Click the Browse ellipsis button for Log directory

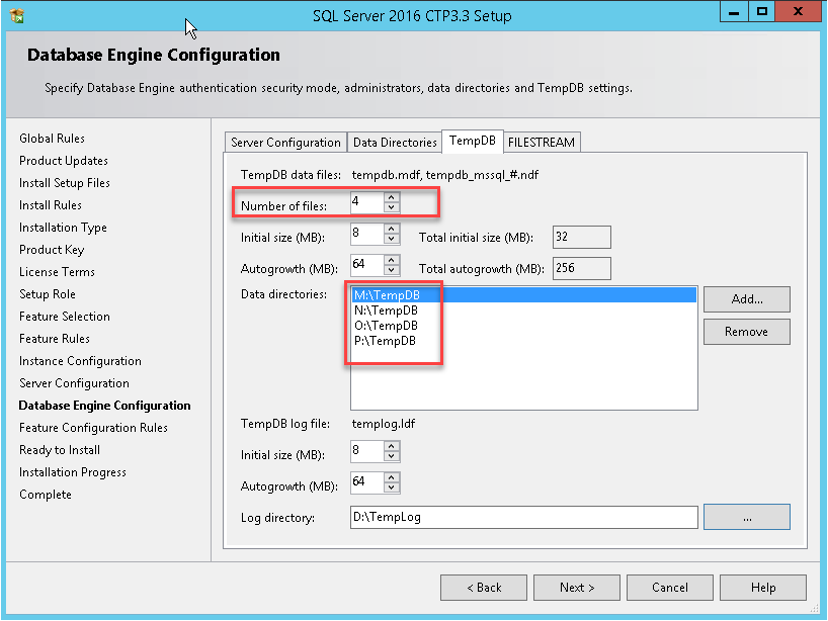pos(746,517)
